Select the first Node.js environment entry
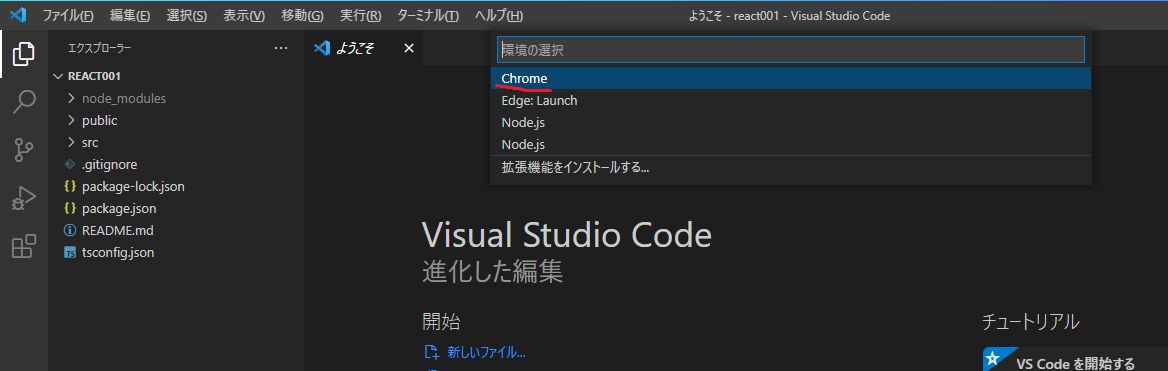Viewport: 1168px width, 371px height. [x=791, y=122]
